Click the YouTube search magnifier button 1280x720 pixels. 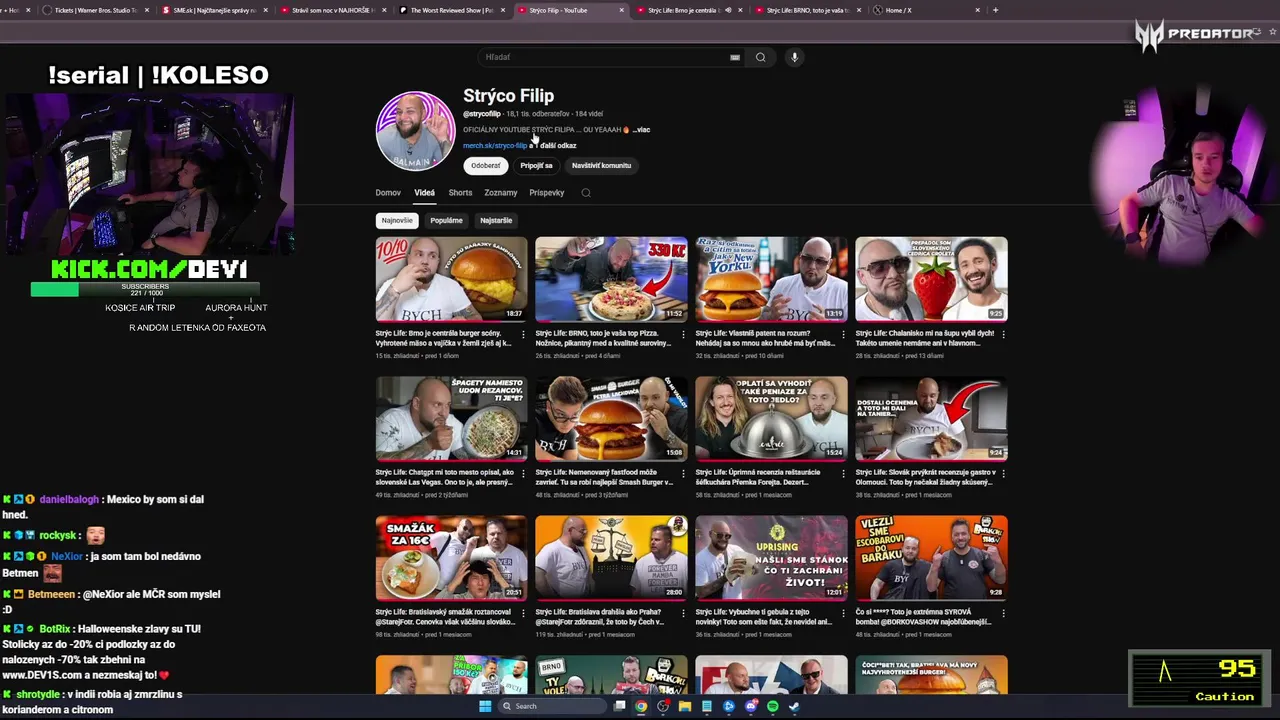[761, 57]
